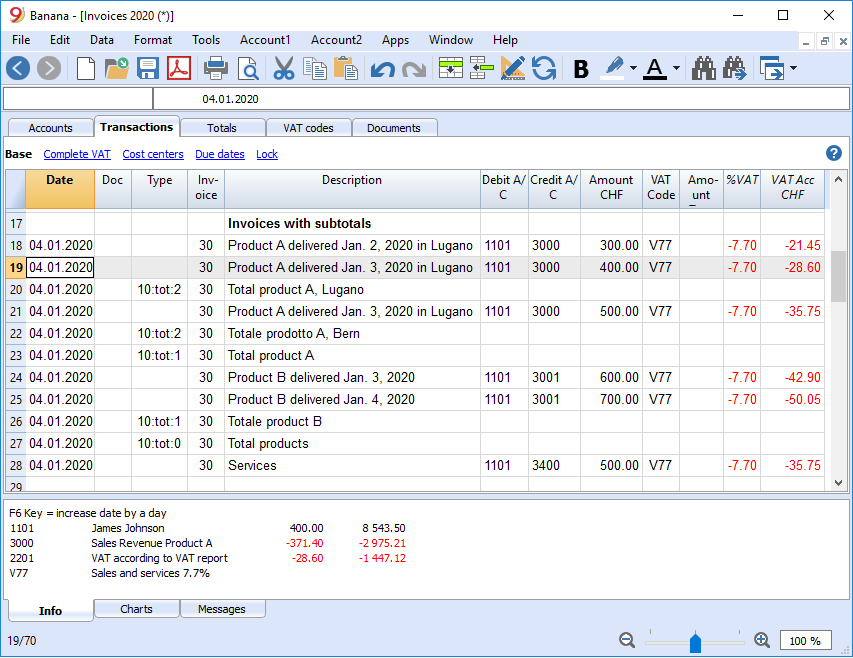
Task: Save the file using the floppy disk icon
Action: point(147,69)
